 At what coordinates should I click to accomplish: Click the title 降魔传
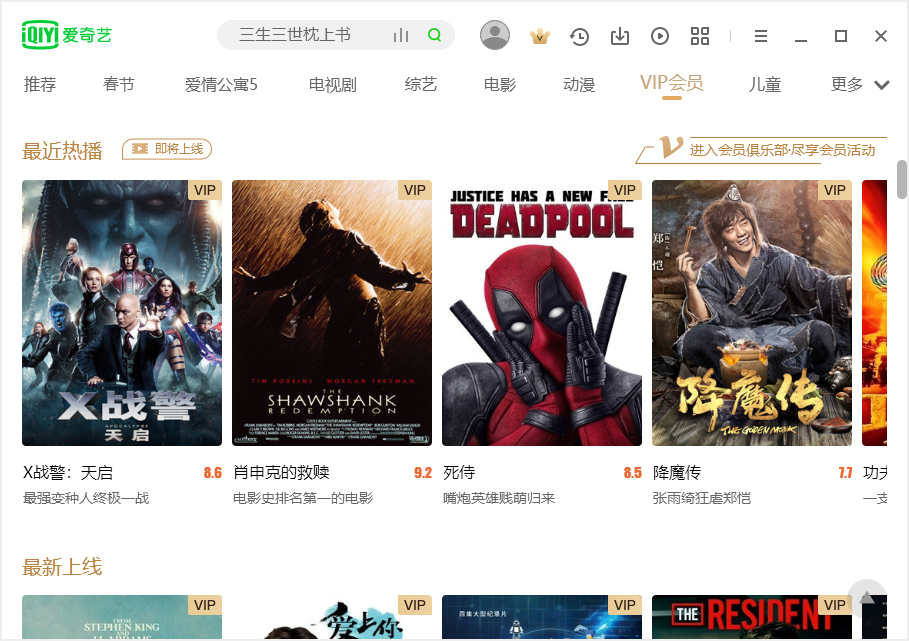[x=677, y=473]
